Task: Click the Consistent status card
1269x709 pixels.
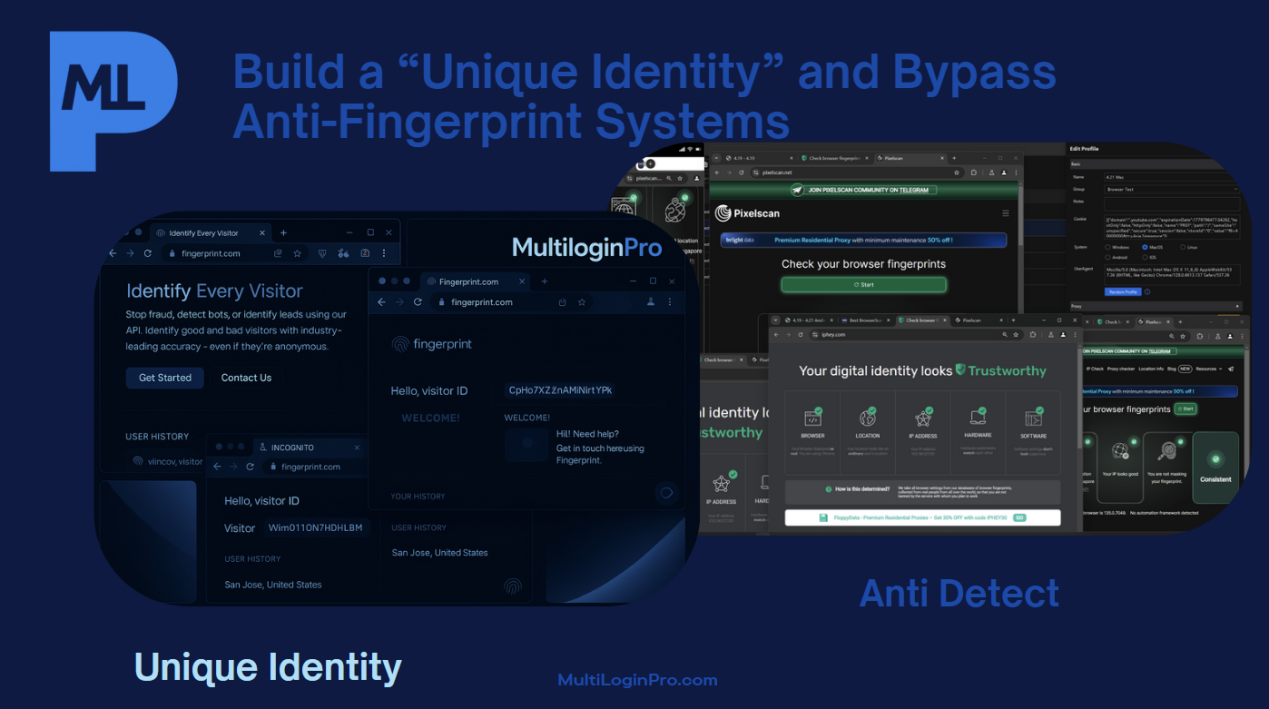Action: coord(1216,467)
